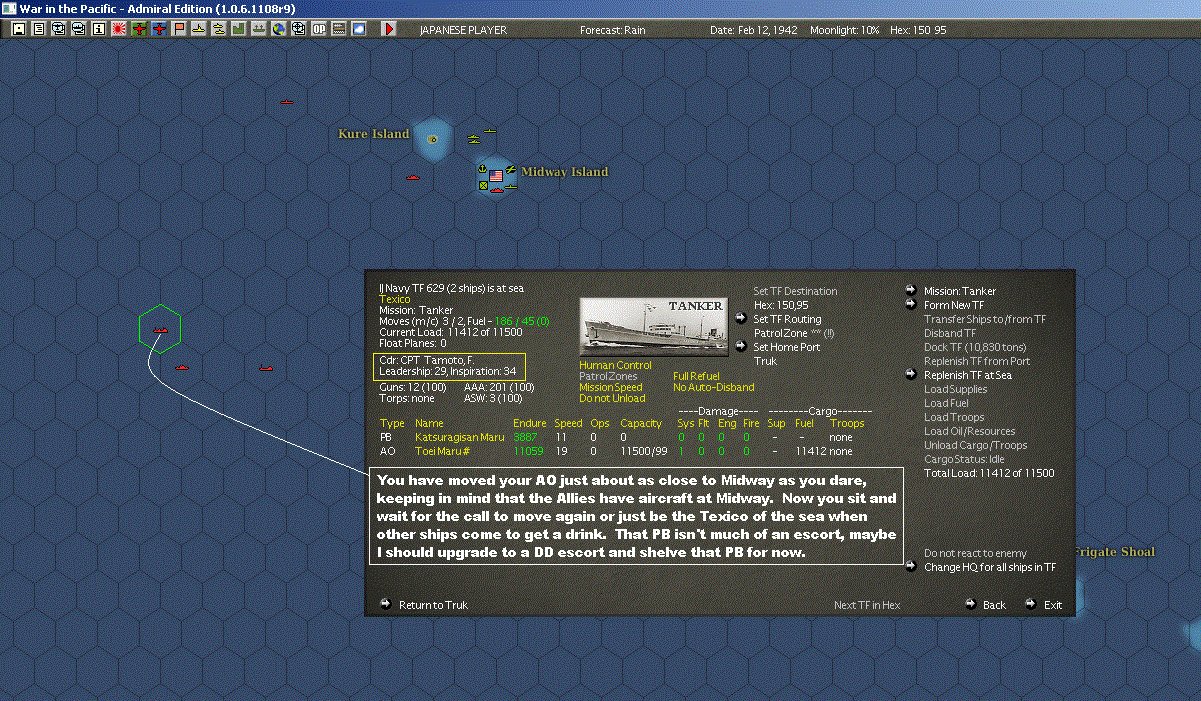This screenshot has height=701, width=1201.
Task: Click the orange flag toolbar icon
Action: click(x=179, y=29)
